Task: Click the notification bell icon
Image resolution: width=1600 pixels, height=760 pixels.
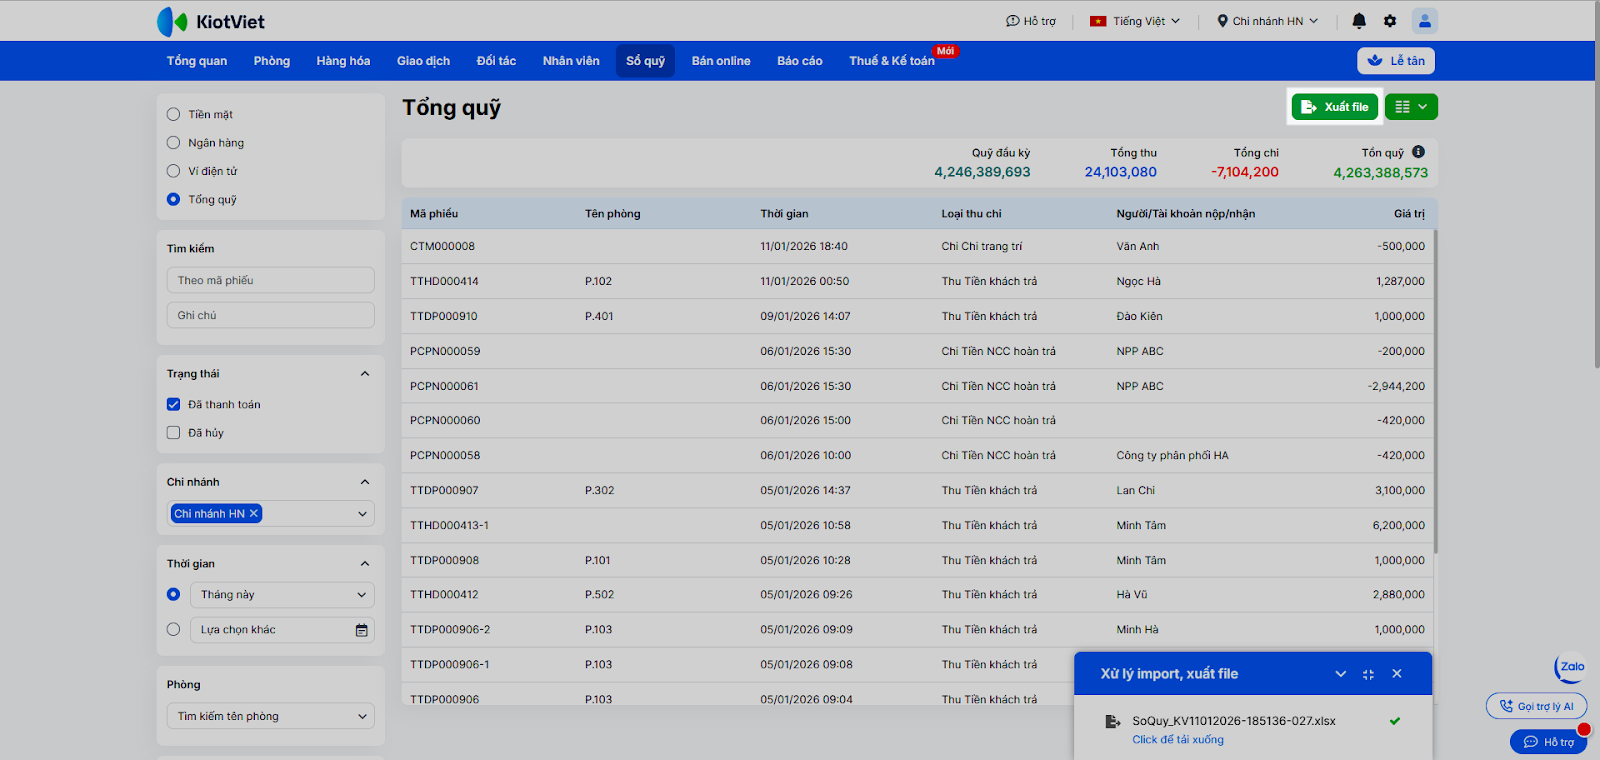Action: tap(1359, 21)
